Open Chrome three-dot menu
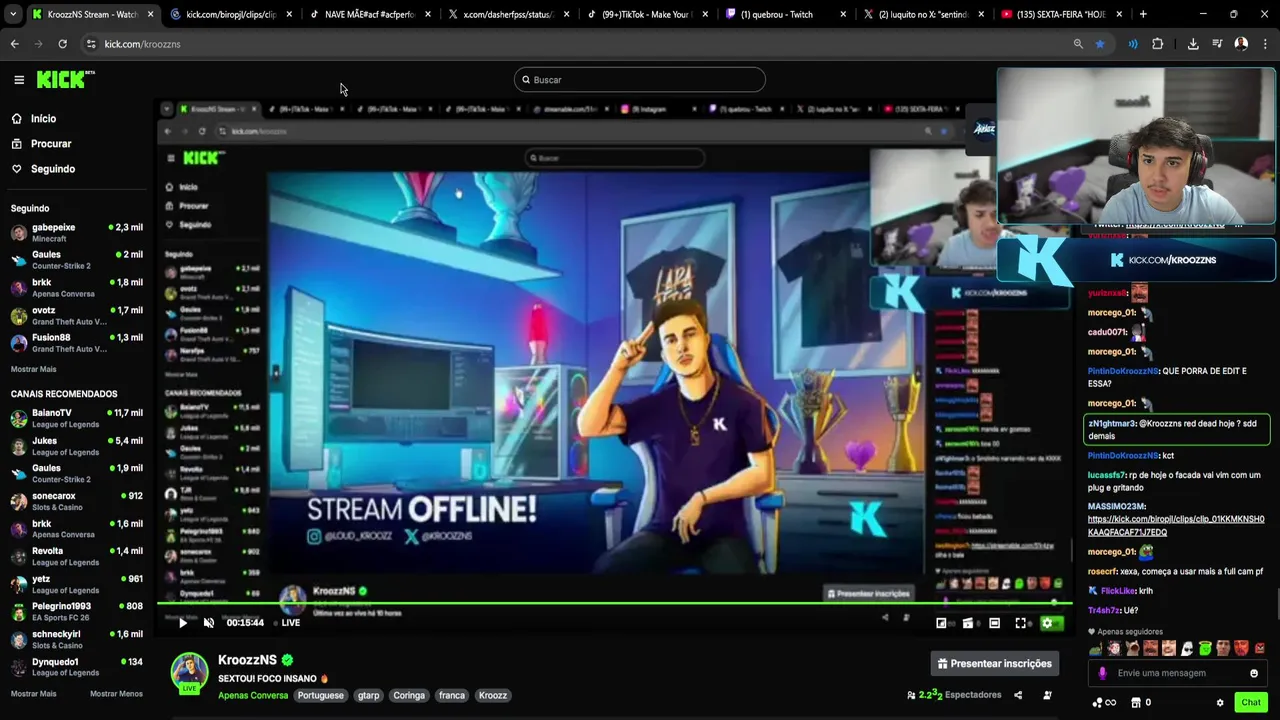This screenshot has width=1280, height=720. pyautogui.click(x=1265, y=44)
